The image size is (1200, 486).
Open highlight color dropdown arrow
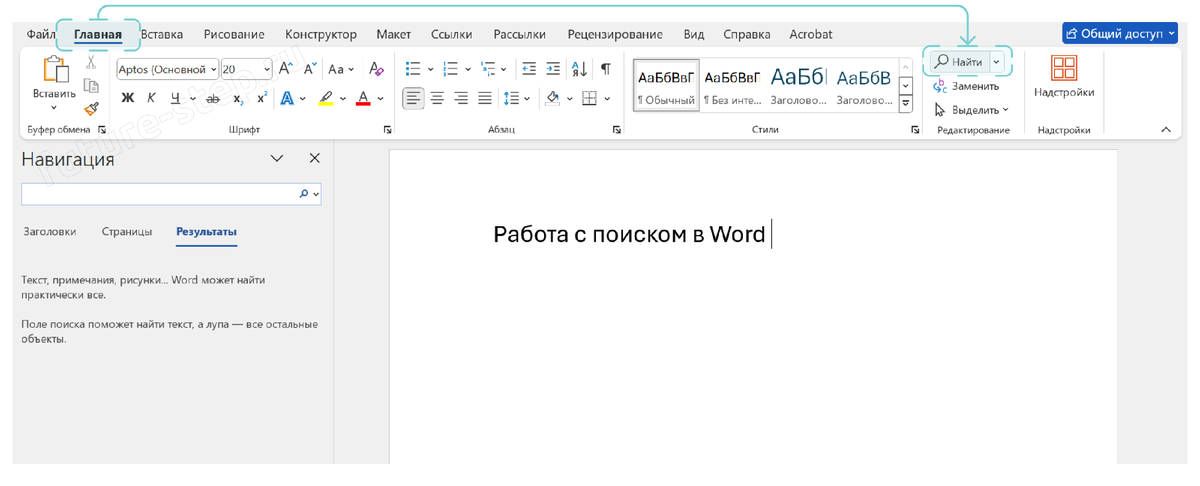point(343,98)
